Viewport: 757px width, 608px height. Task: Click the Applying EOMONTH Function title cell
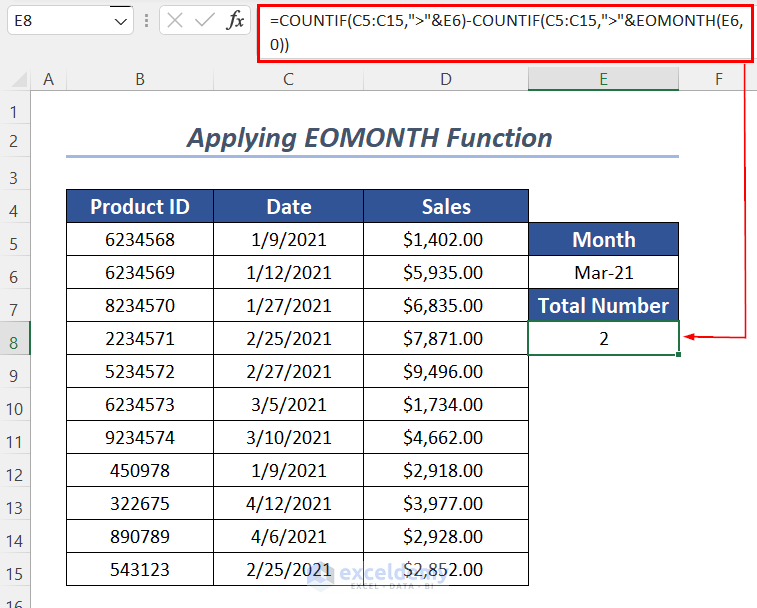point(370,138)
